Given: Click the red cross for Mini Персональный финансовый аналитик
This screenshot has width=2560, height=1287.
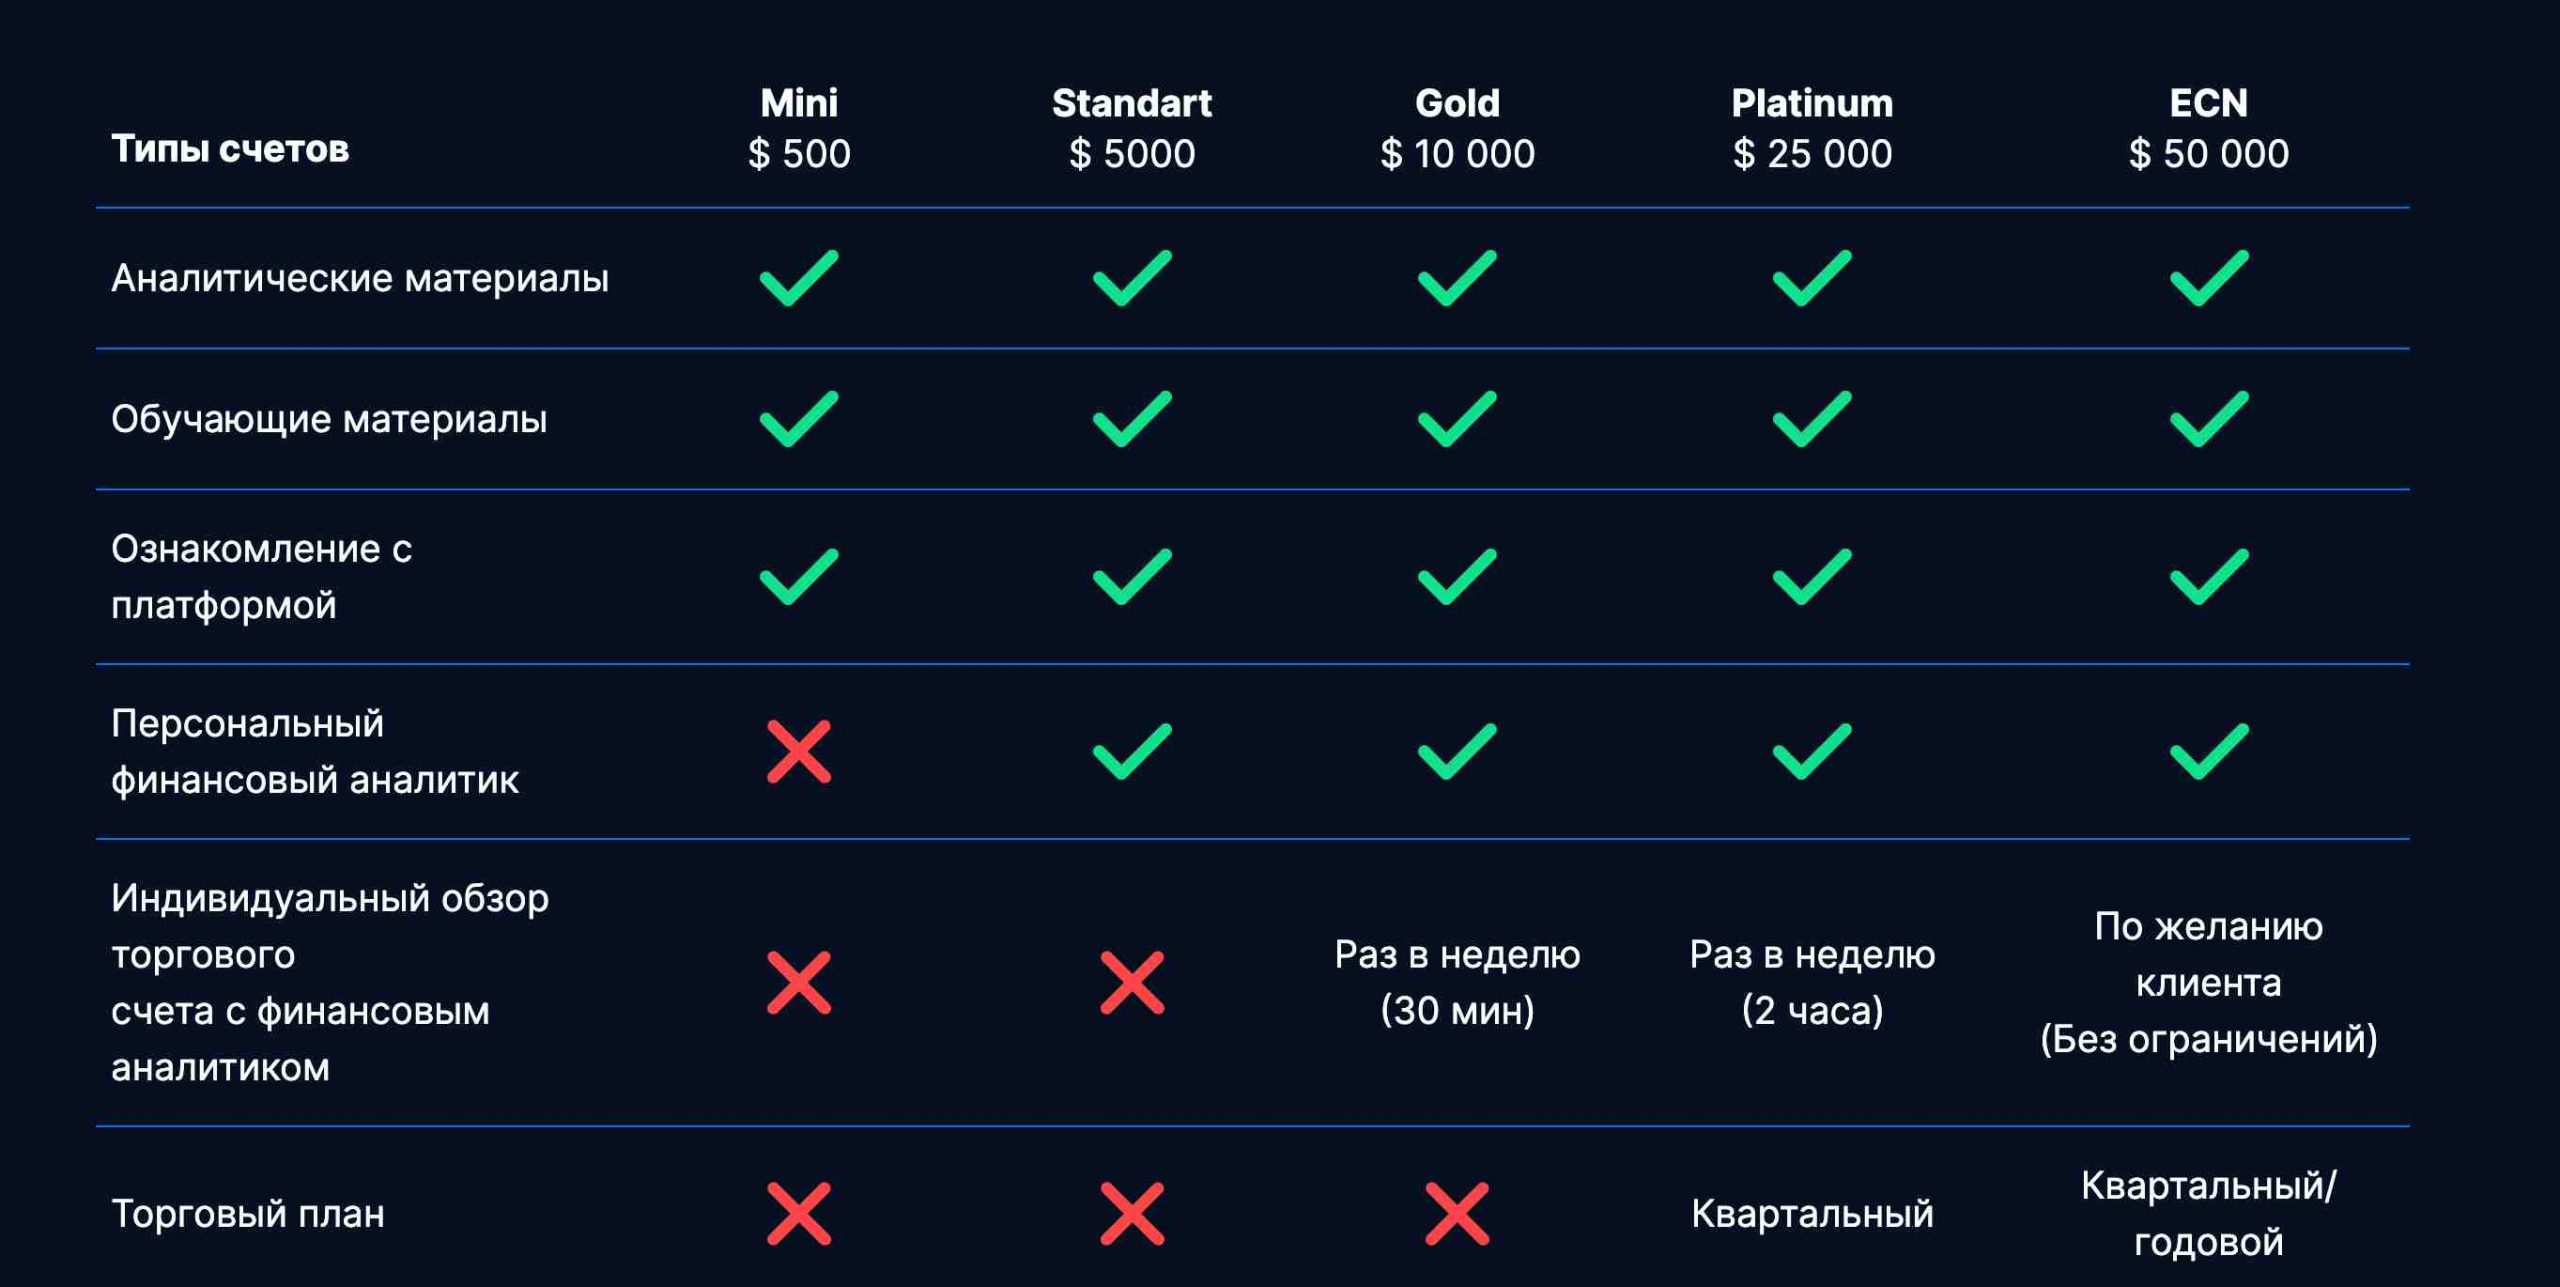Looking at the screenshot, I should (x=798, y=751).
